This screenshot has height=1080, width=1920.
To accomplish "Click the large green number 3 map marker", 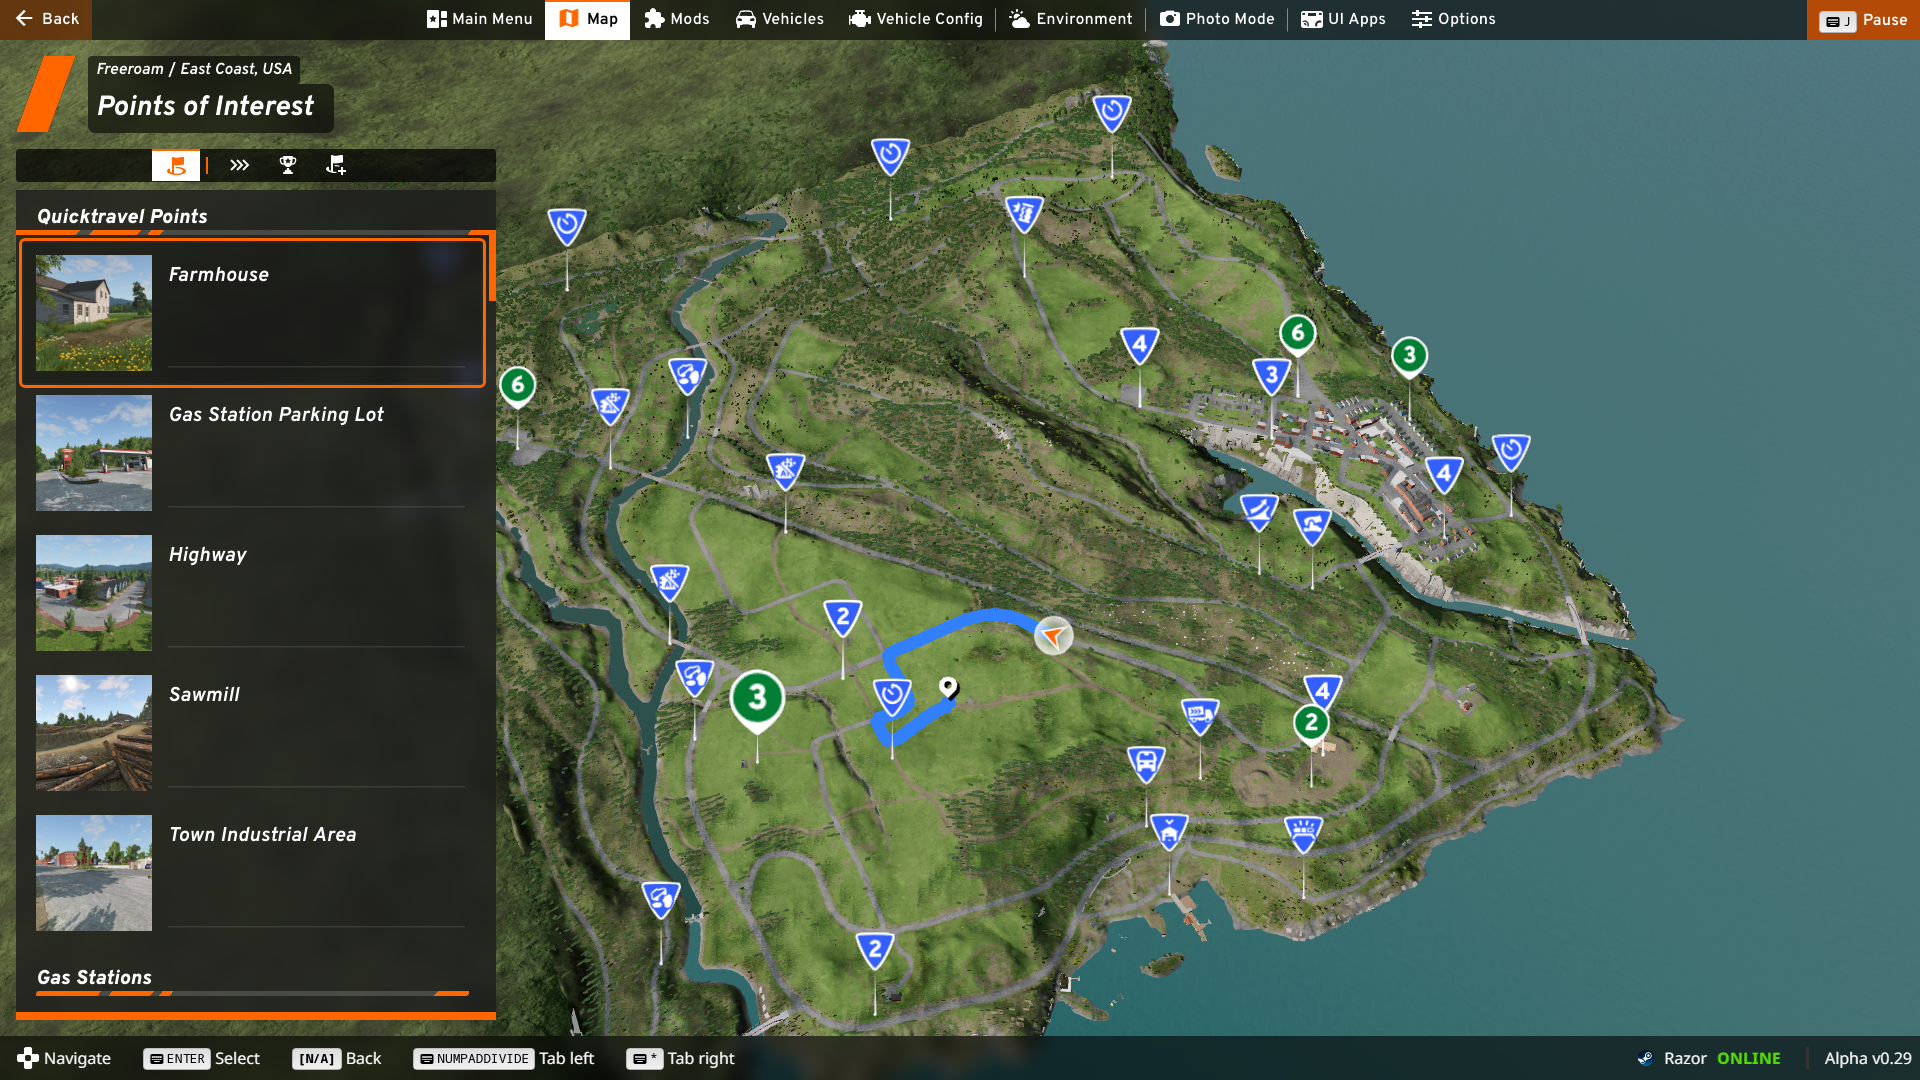I will pos(757,697).
